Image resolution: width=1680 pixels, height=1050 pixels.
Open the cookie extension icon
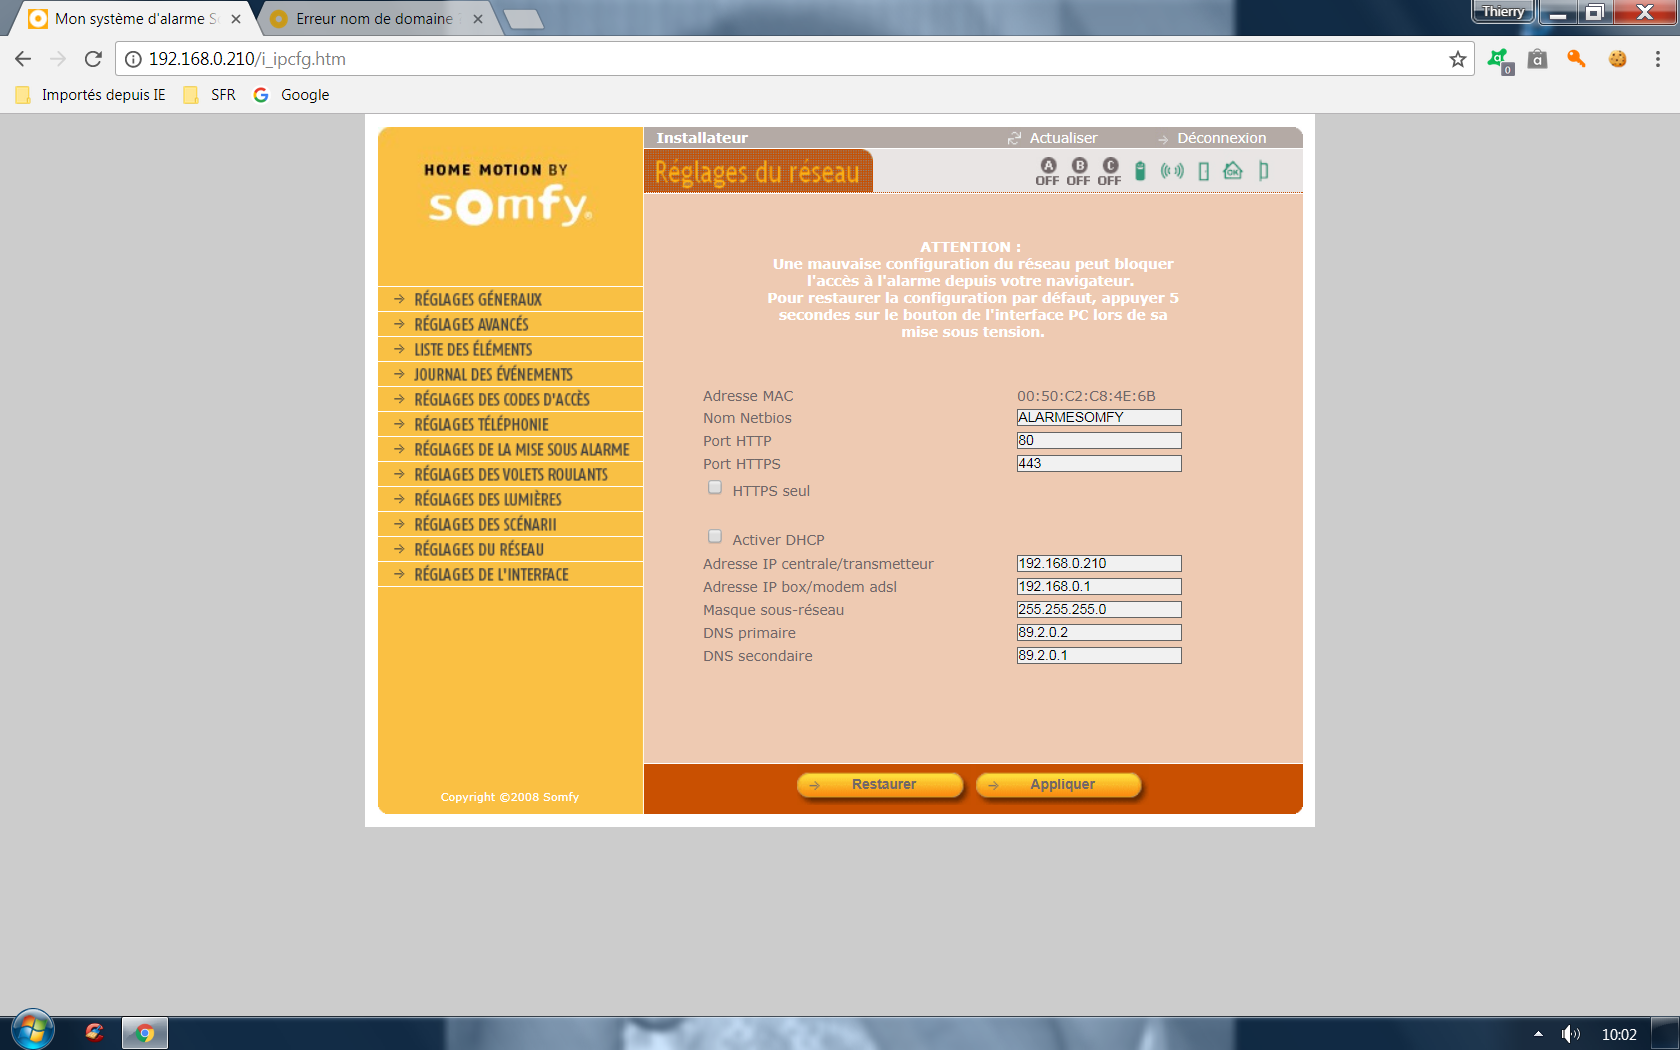pos(1617,59)
